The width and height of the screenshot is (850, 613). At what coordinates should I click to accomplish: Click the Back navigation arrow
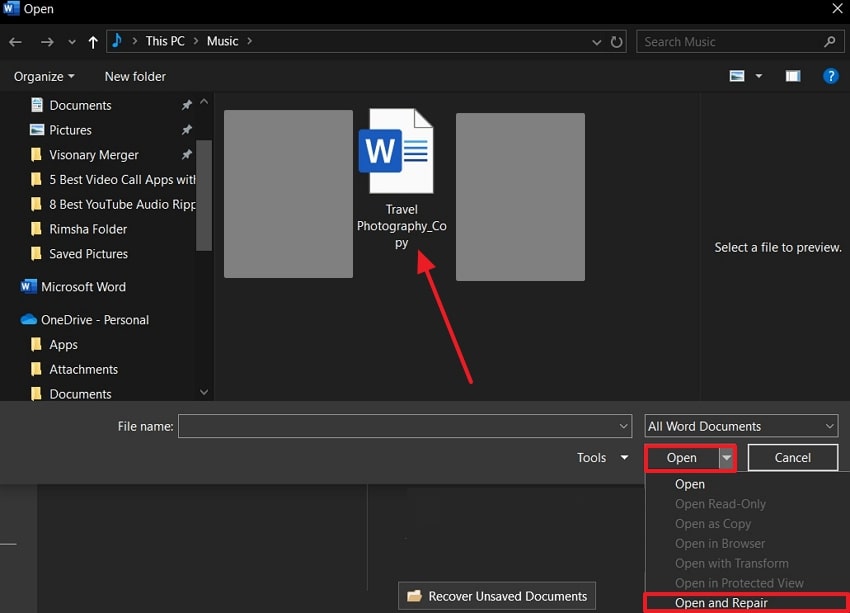[15, 42]
